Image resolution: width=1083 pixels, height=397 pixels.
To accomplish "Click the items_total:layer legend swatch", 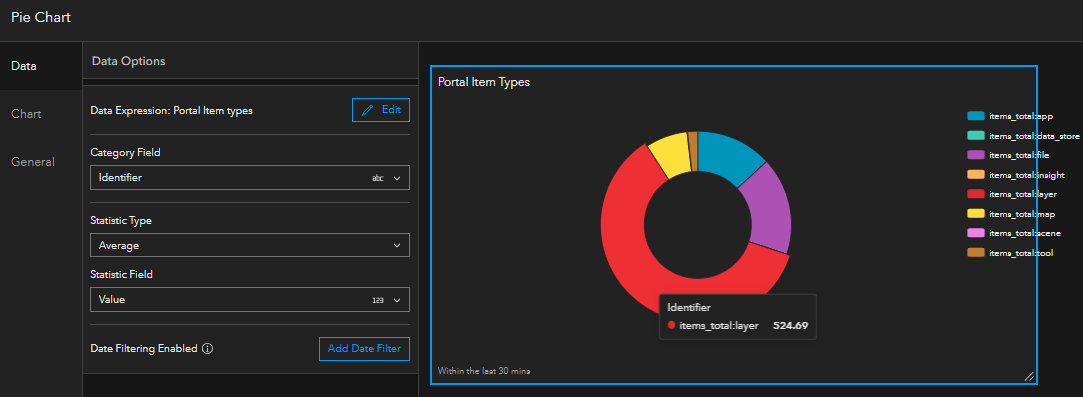I will 976,195.
